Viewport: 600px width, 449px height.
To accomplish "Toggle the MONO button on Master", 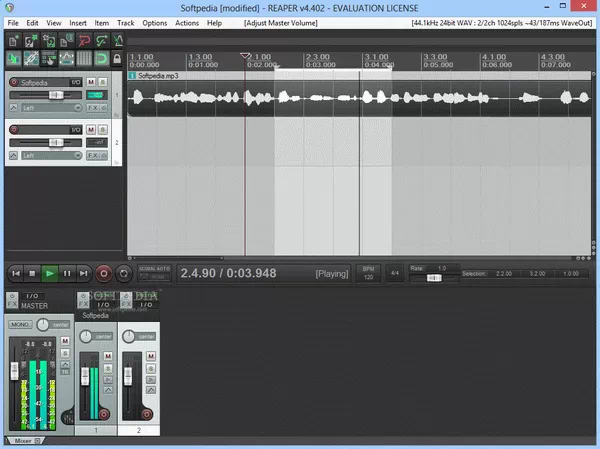I will [20, 325].
